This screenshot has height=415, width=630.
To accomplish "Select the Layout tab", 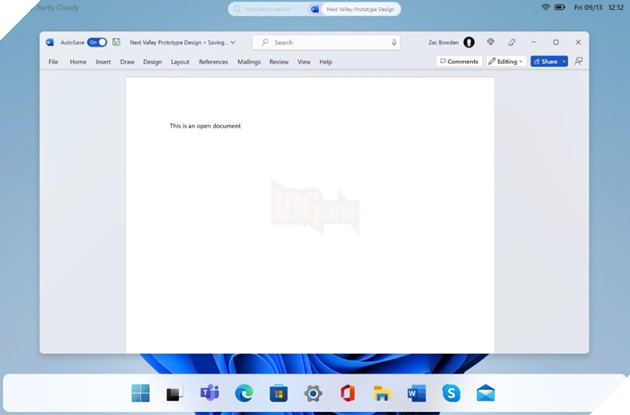I will (180, 62).
